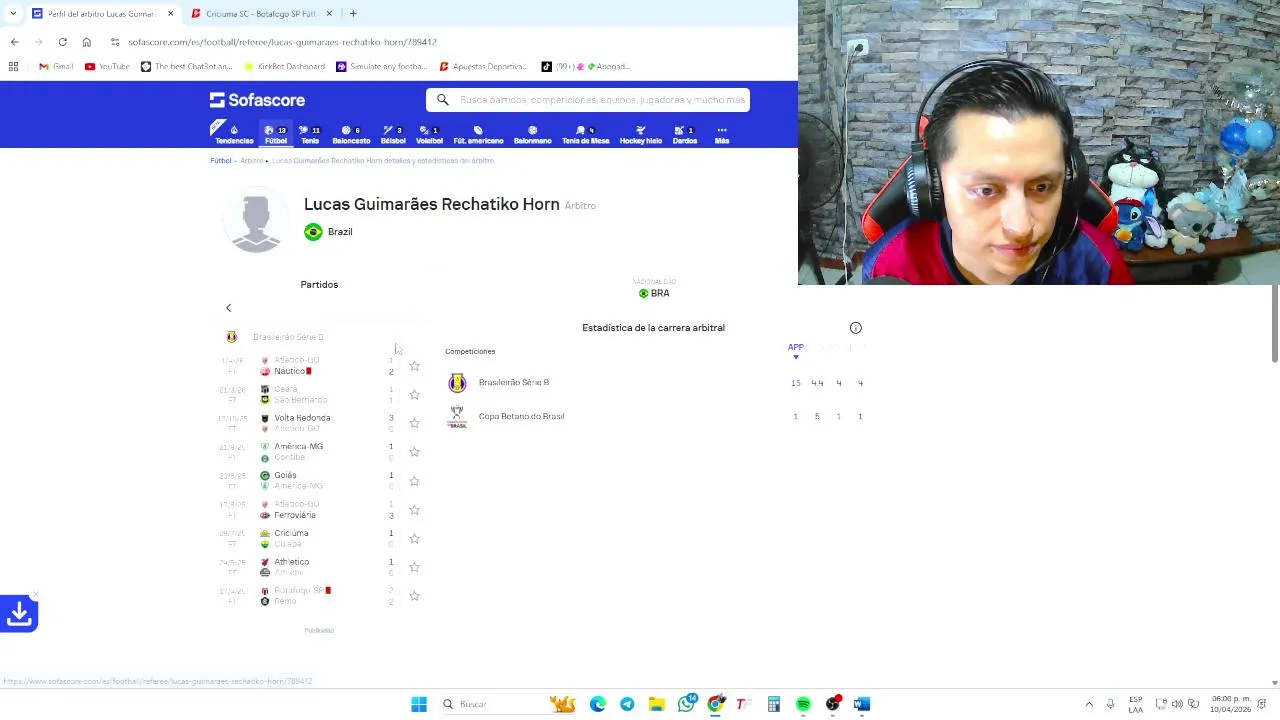This screenshot has height=720, width=1280.
Task: Click the referee profile placeholder avatar
Action: pos(256,220)
